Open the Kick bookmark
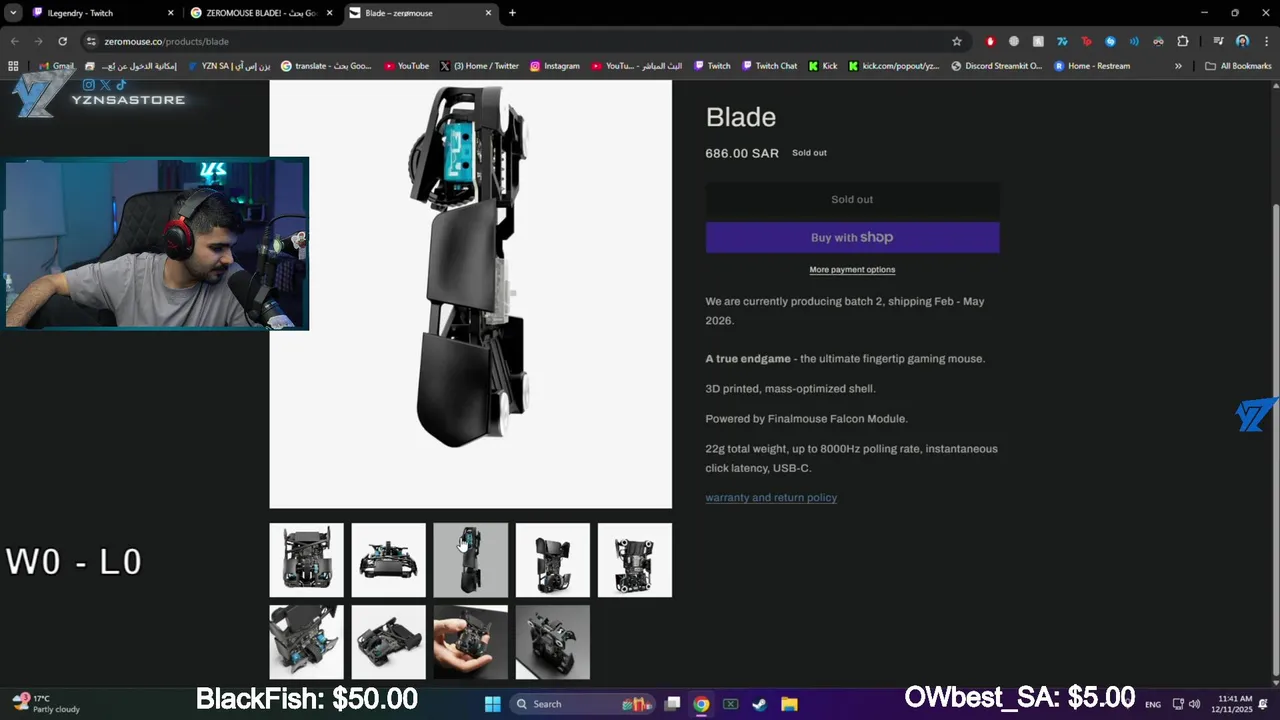Screen dimensions: 1280x720 (822, 66)
